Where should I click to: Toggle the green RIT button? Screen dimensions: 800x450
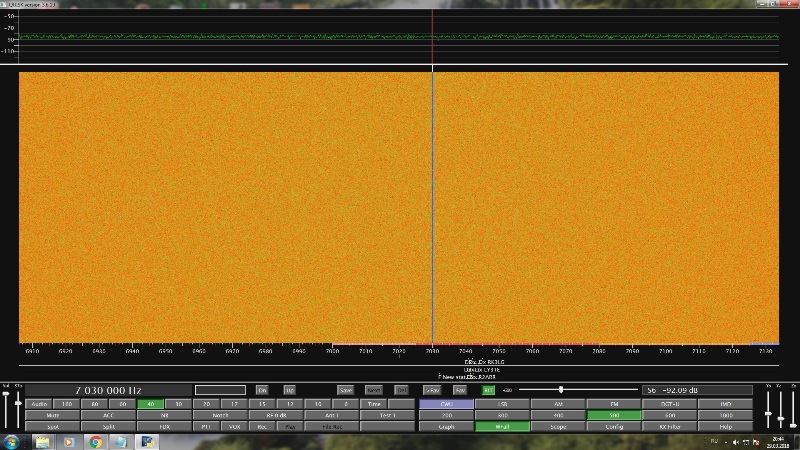click(489, 390)
